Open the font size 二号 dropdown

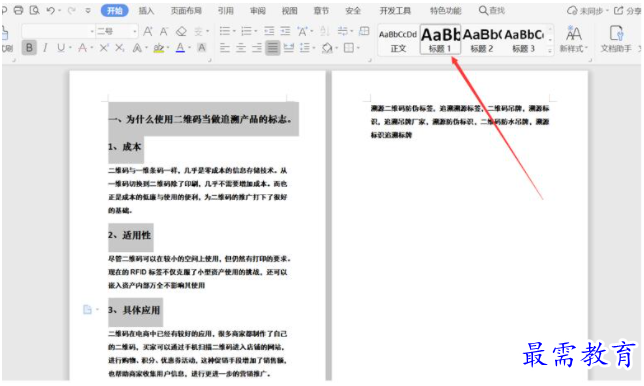134,31
